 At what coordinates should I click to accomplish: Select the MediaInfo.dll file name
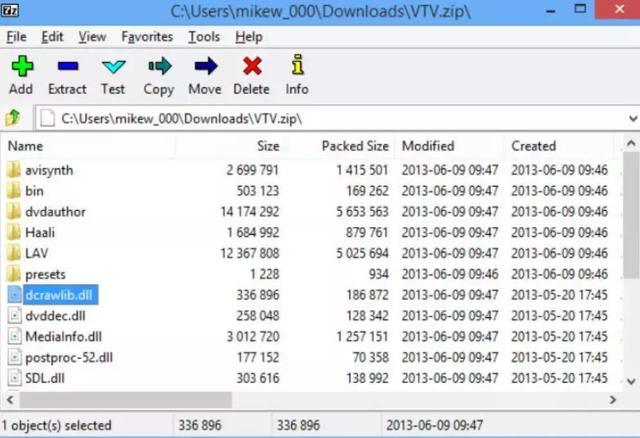pyautogui.click(x=63, y=337)
